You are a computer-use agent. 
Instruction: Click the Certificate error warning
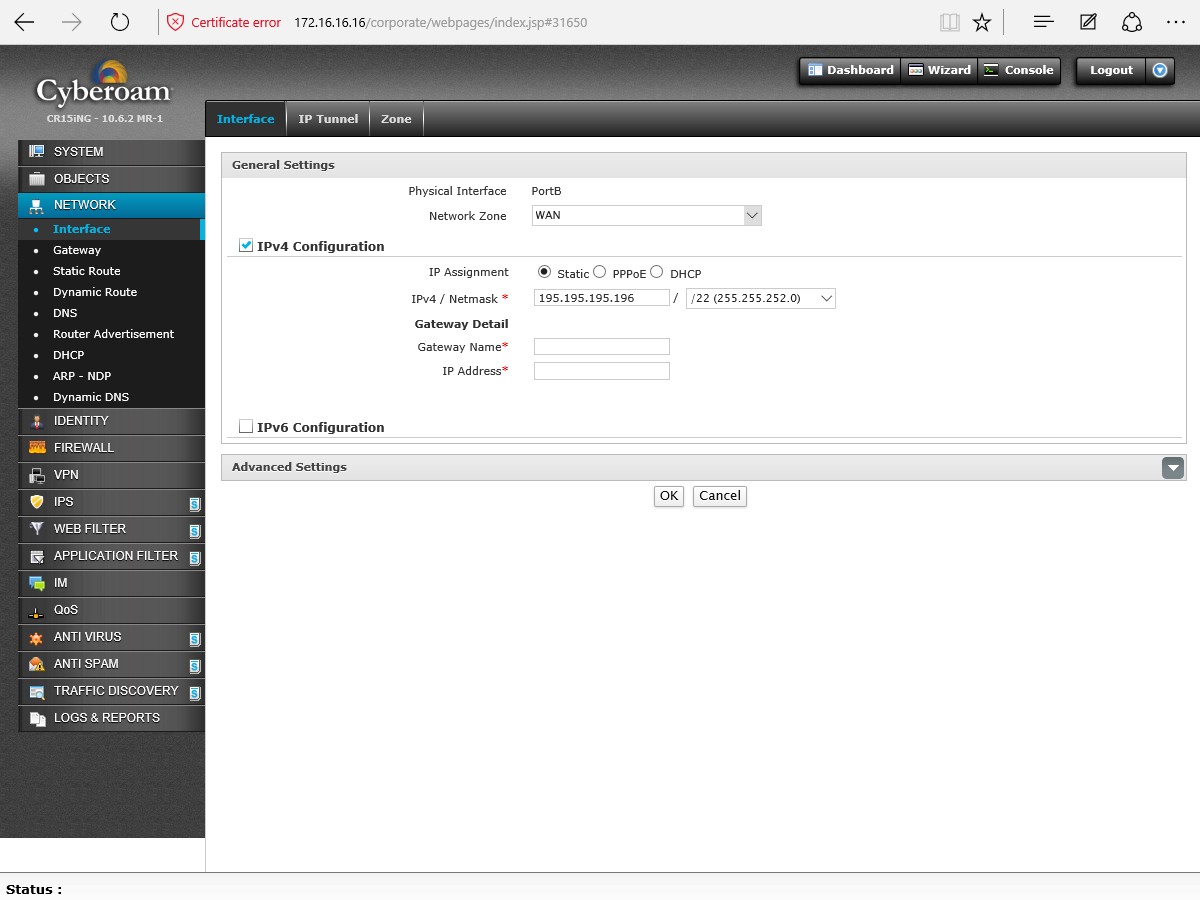click(224, 22)
